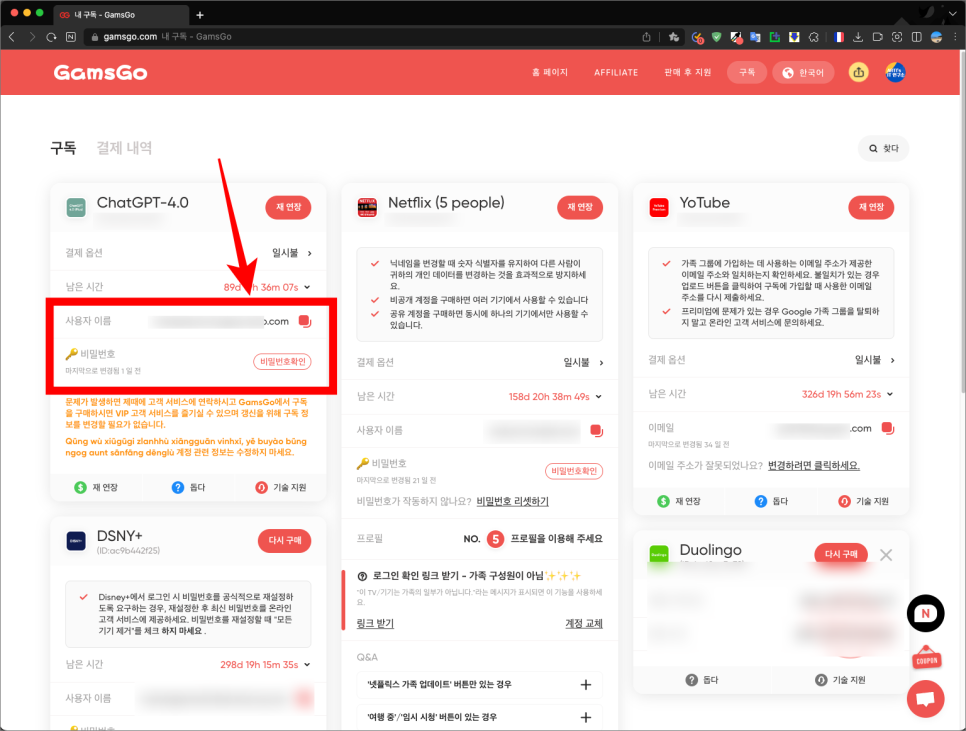This screenshot has width=966, height=731.
Task: Click the 찾다 search field
Action: tap(883, 148)
